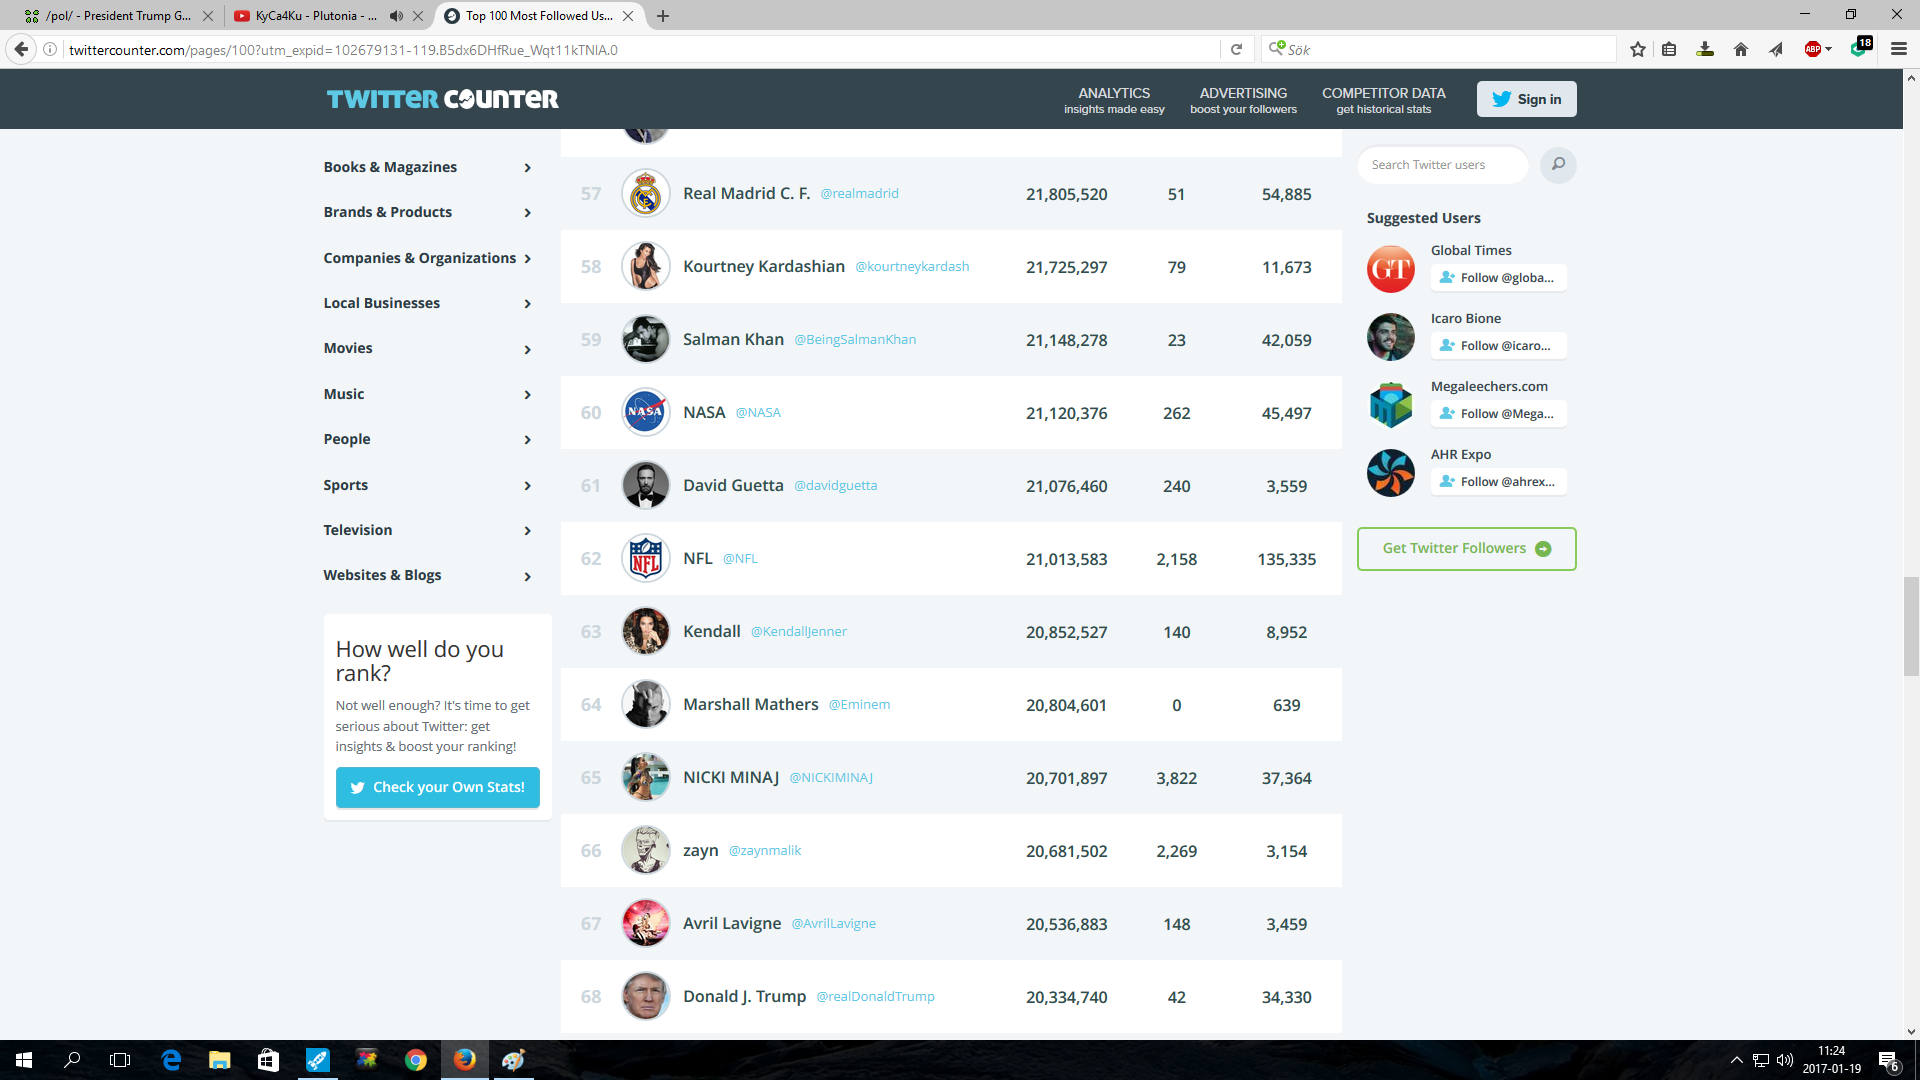
Task: Click the AHR Expo swirl icon
Action: (x=1391, y=473)
